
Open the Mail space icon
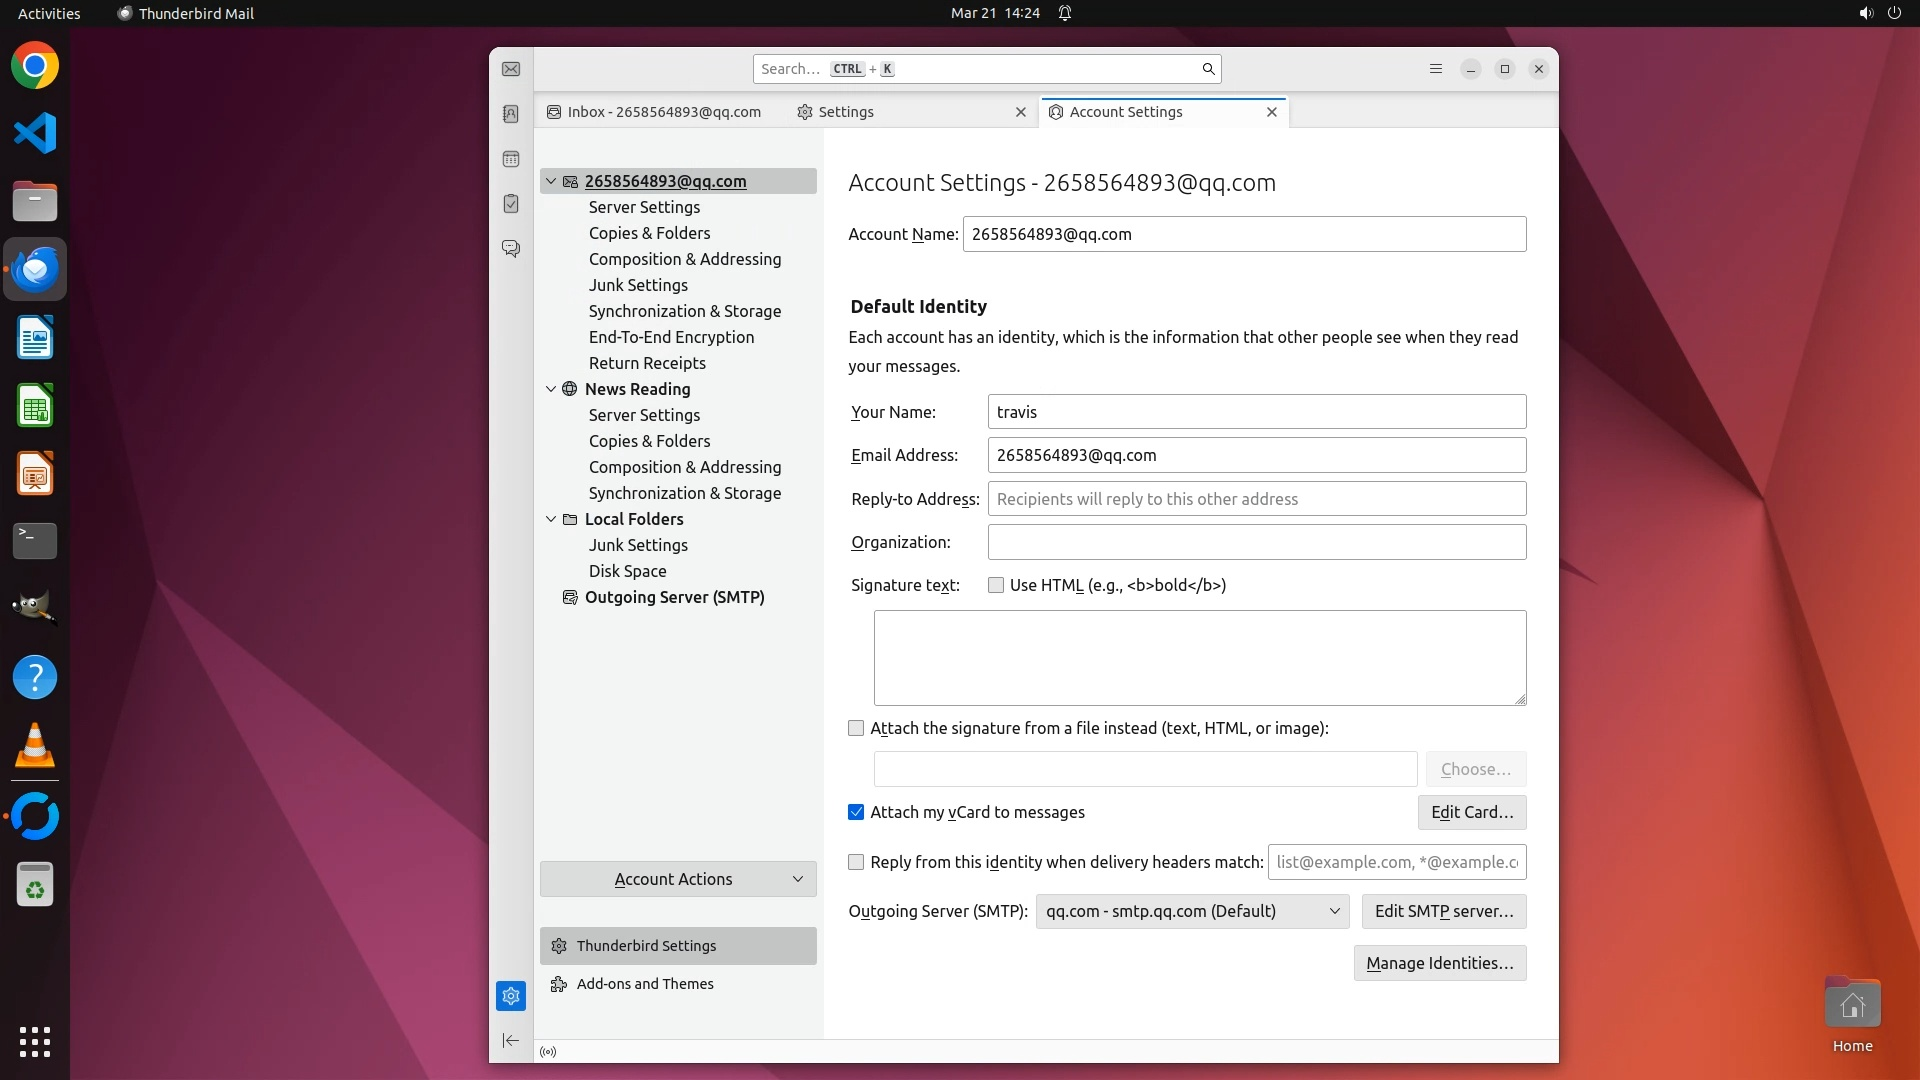pyautogui.click(x=511, y=69)
